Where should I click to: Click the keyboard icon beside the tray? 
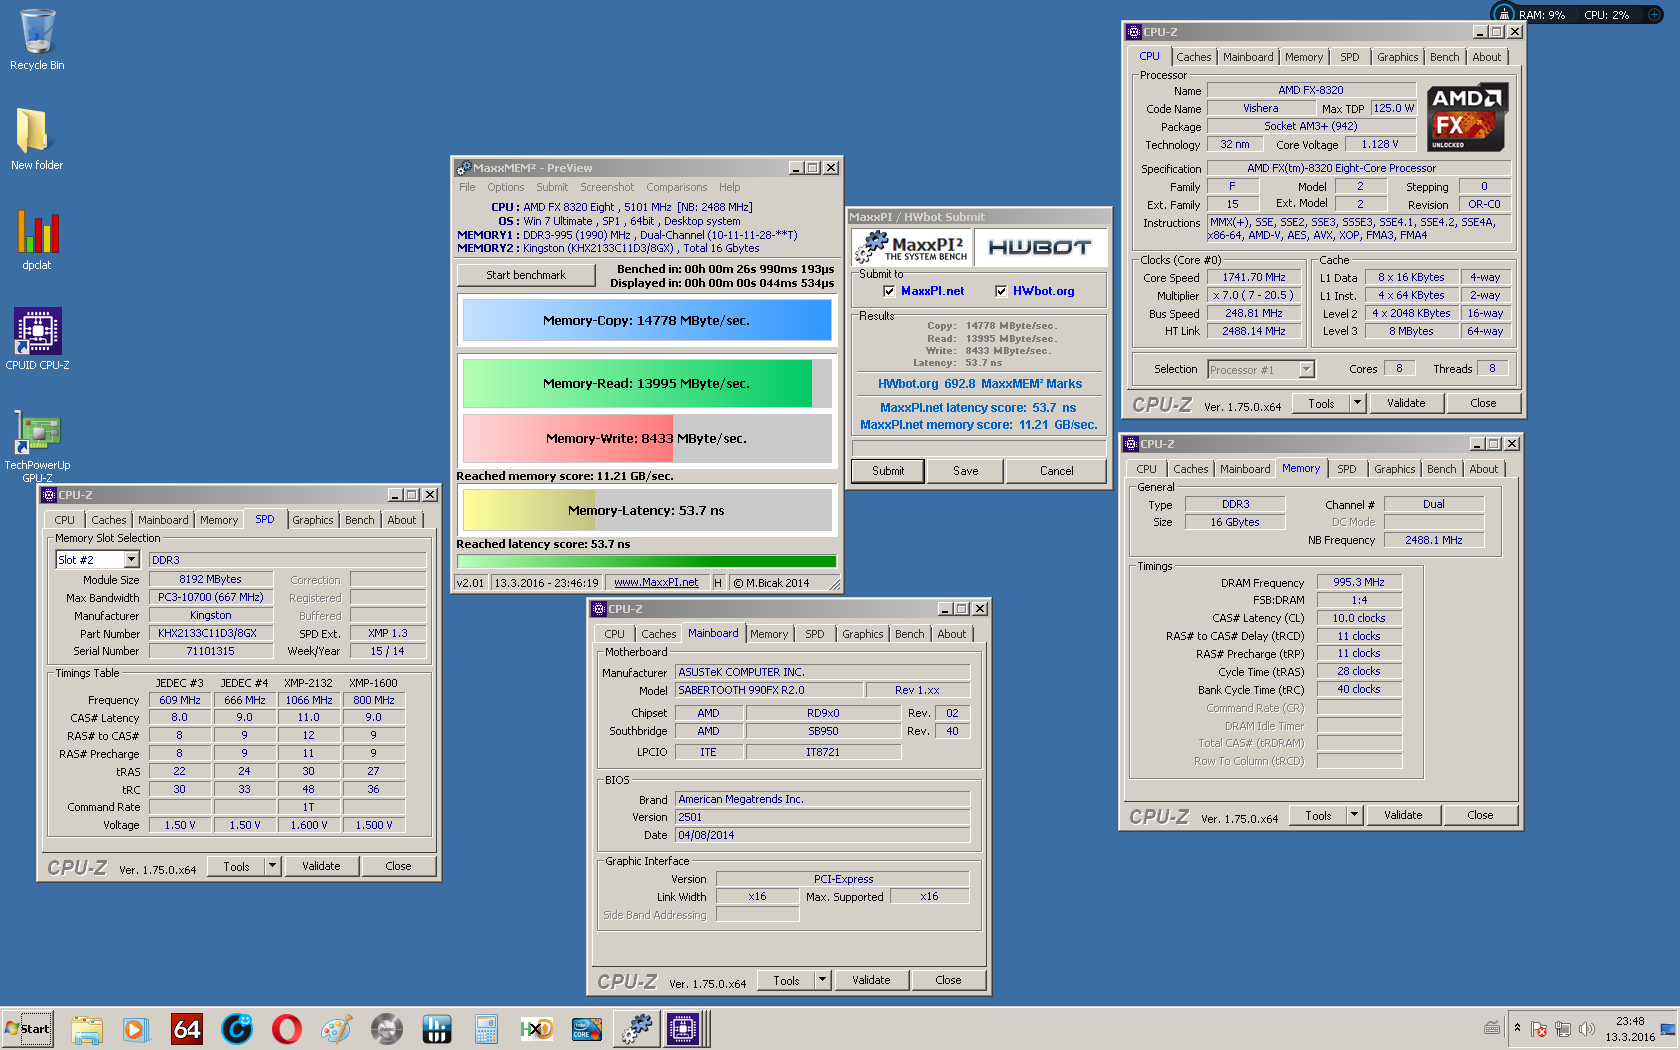1492,1028
